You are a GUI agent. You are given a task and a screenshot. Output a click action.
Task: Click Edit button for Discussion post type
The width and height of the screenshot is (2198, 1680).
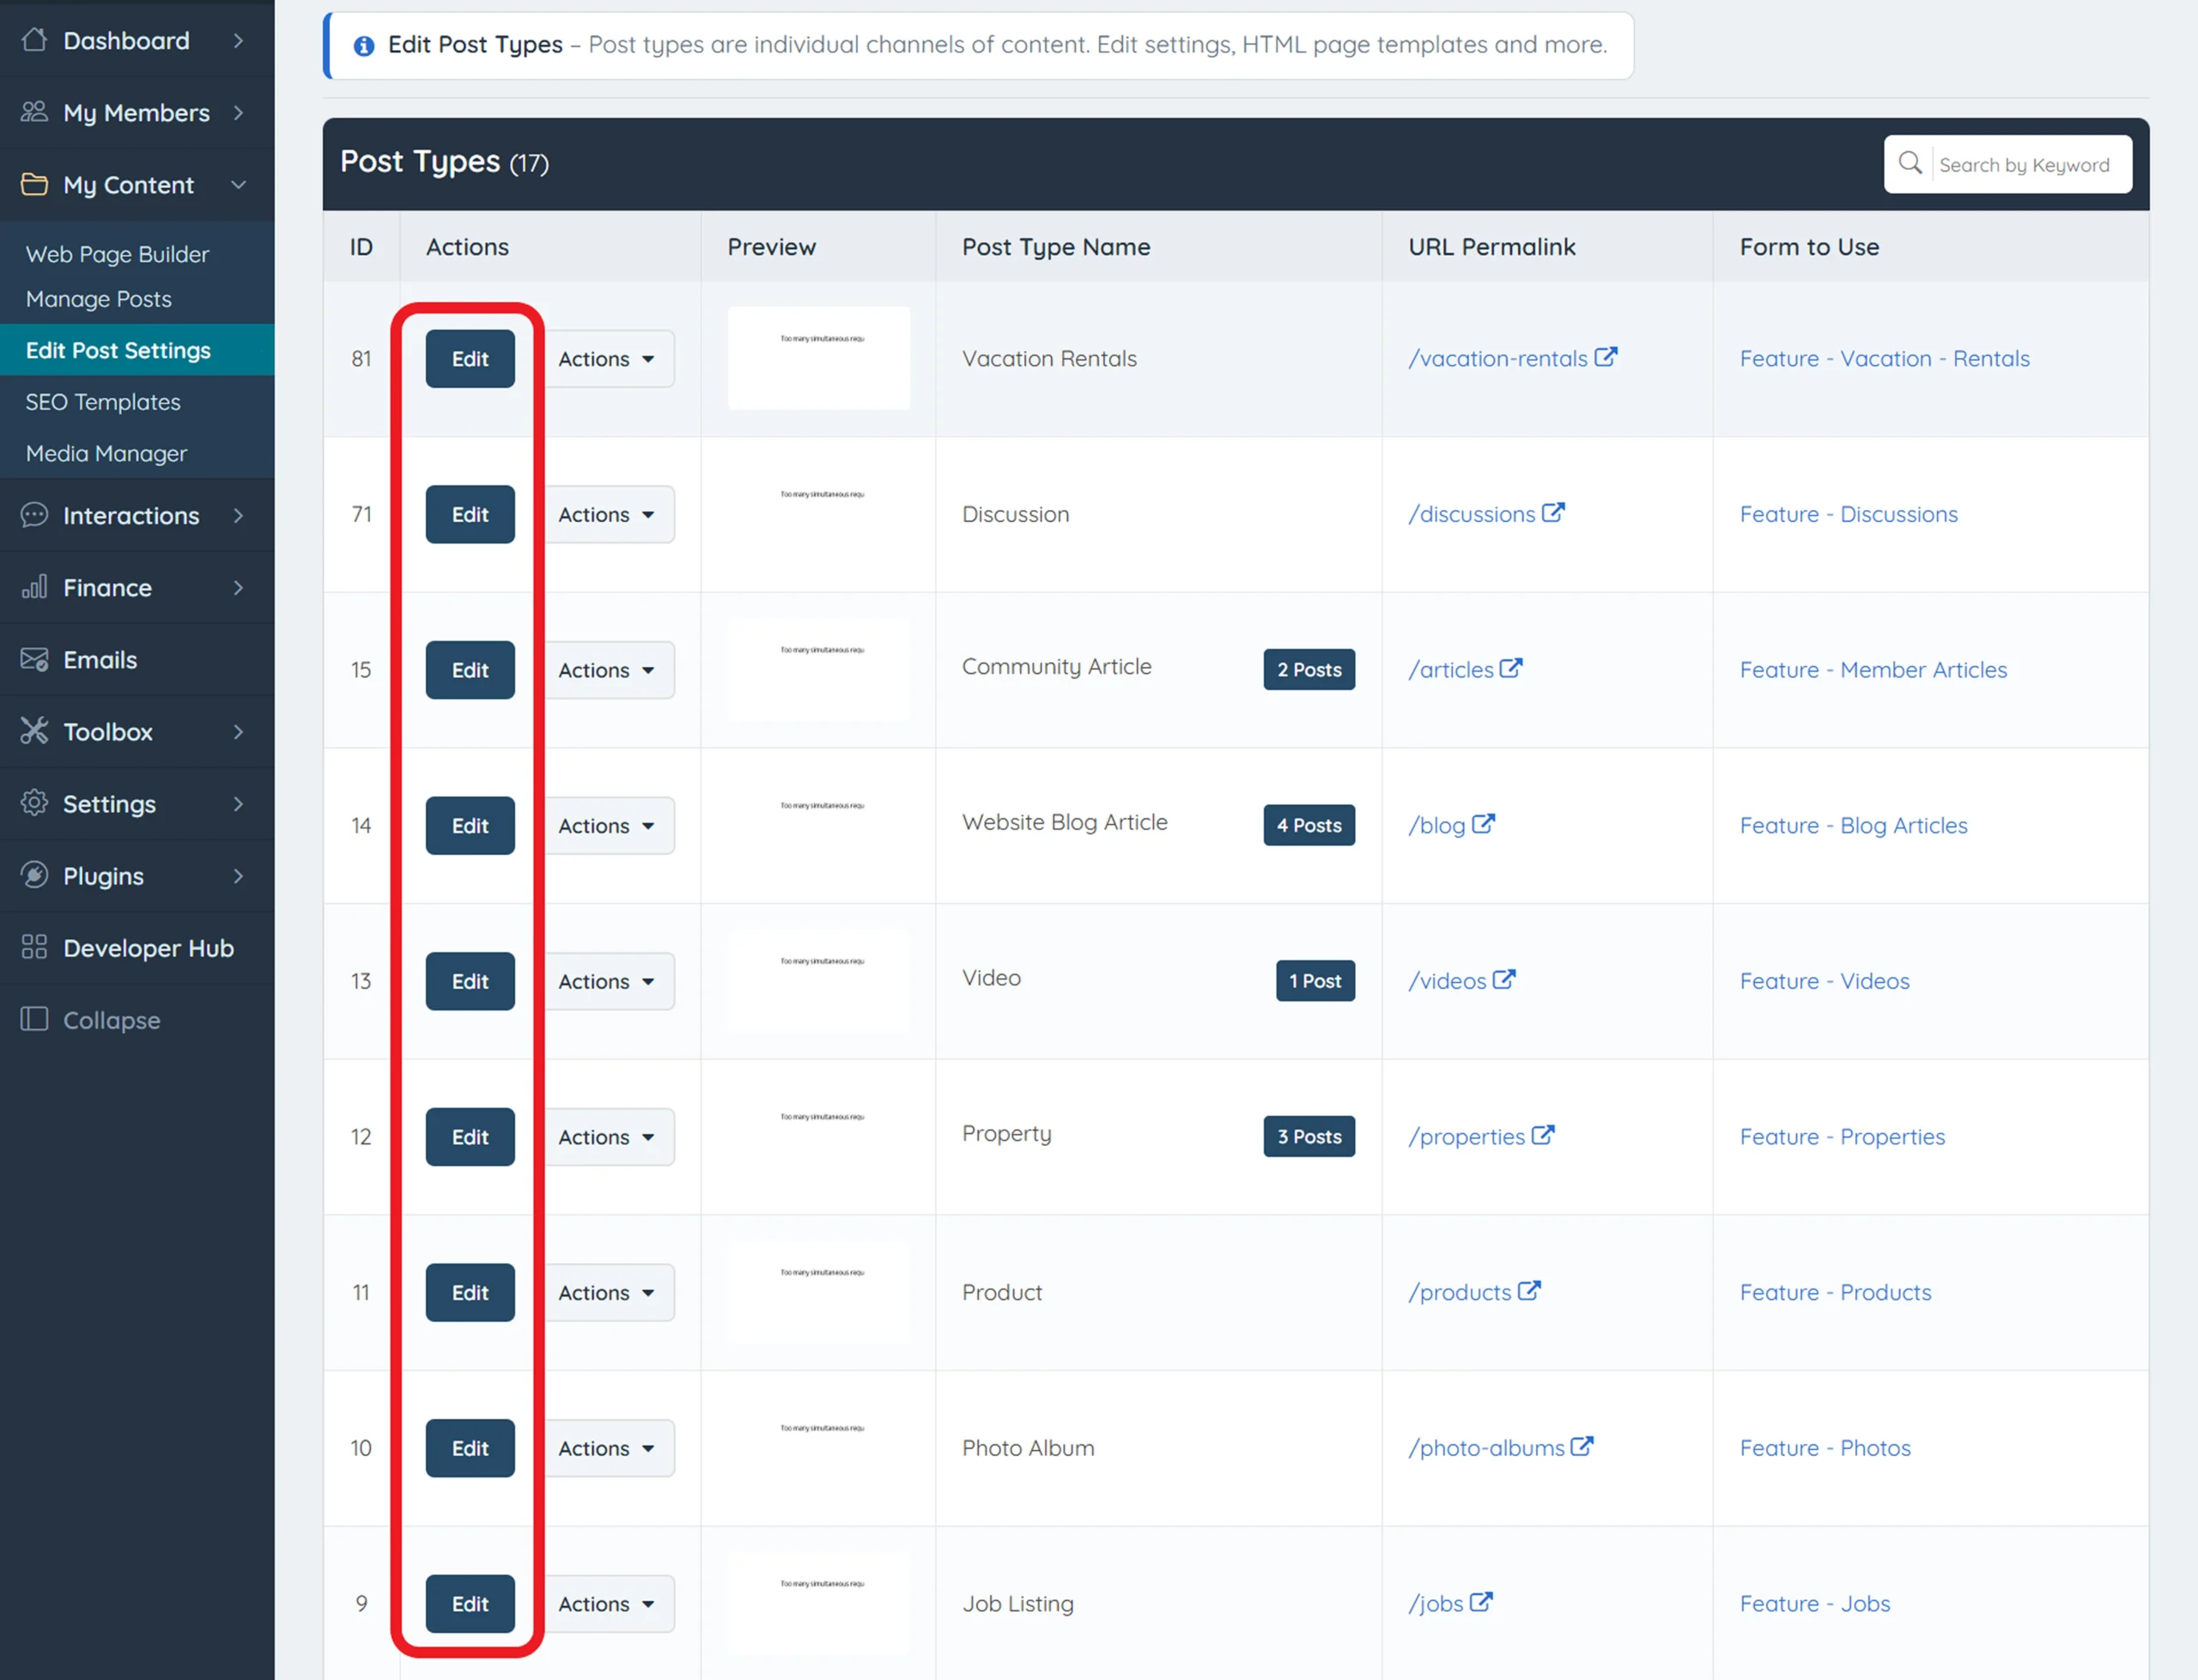pyautogui.click(x=470, y=514)
